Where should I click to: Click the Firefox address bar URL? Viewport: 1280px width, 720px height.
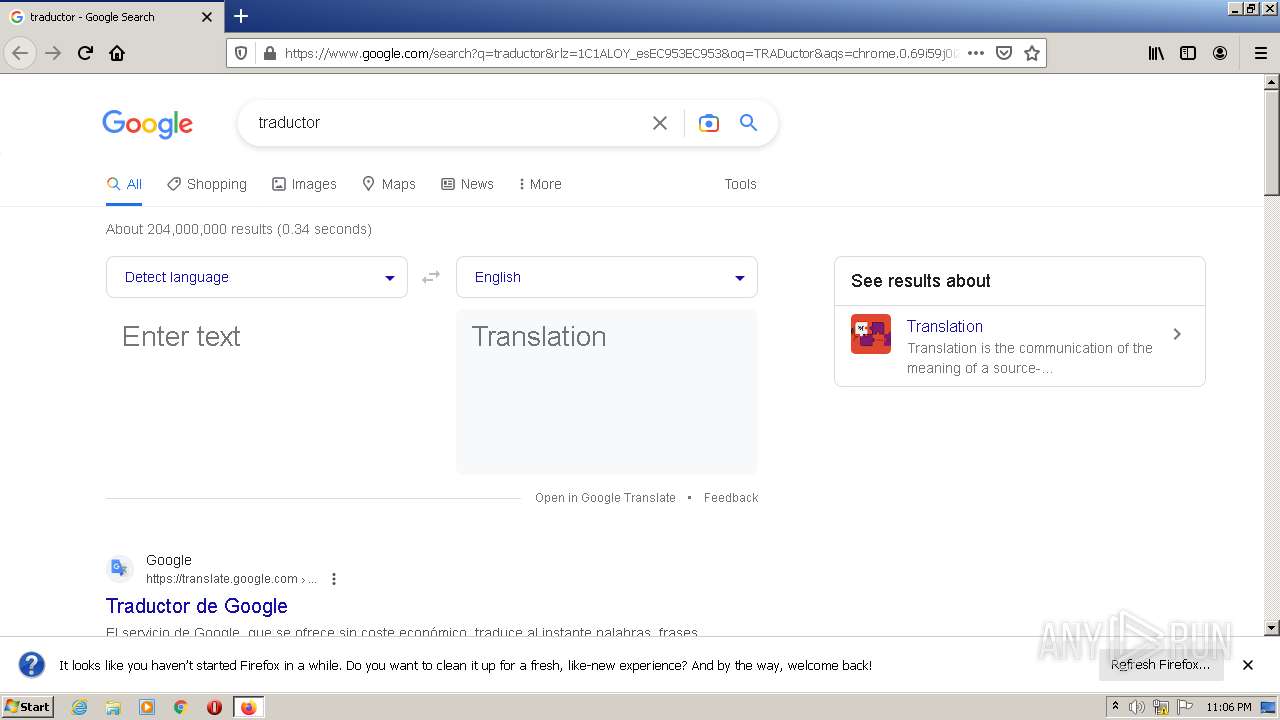click(620, 53)
